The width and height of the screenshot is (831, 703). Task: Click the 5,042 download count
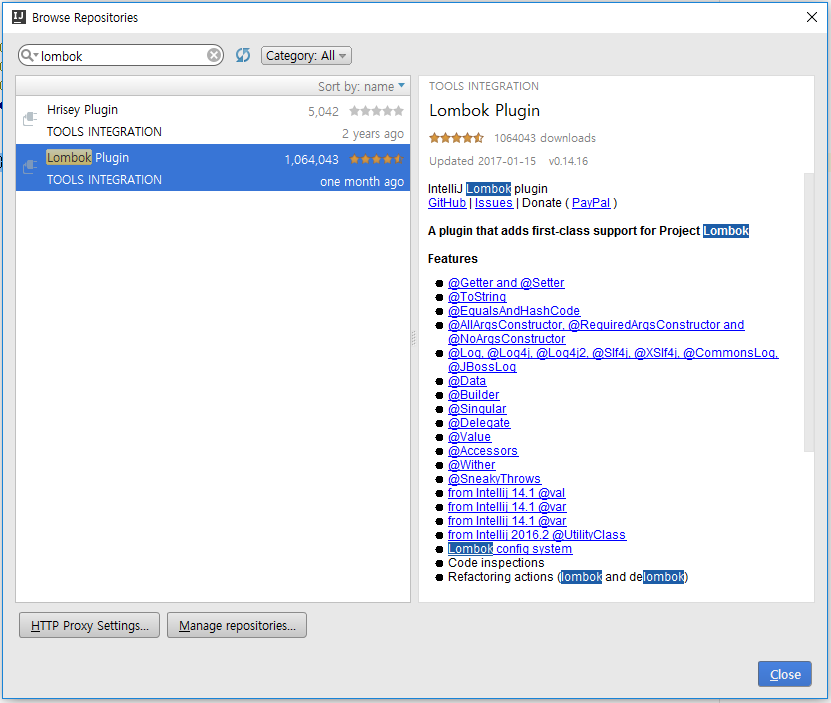tap(323, 112)
